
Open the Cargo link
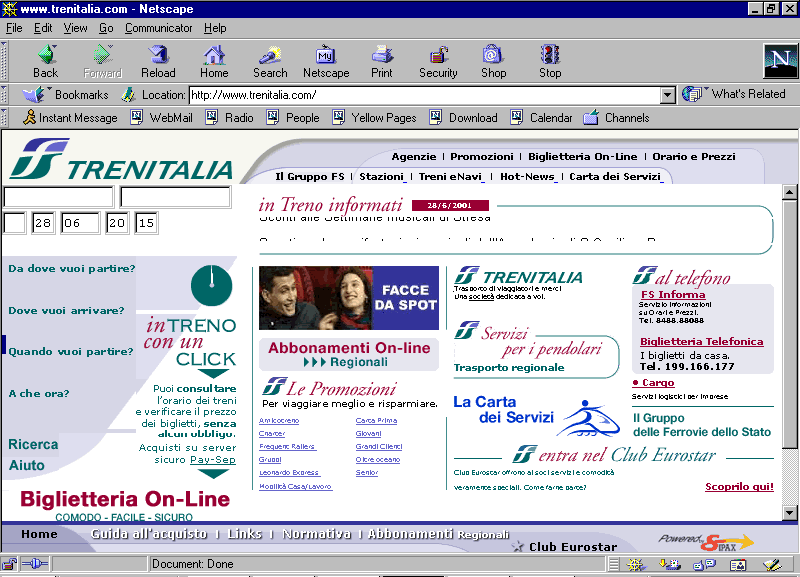tap(658, 383)
